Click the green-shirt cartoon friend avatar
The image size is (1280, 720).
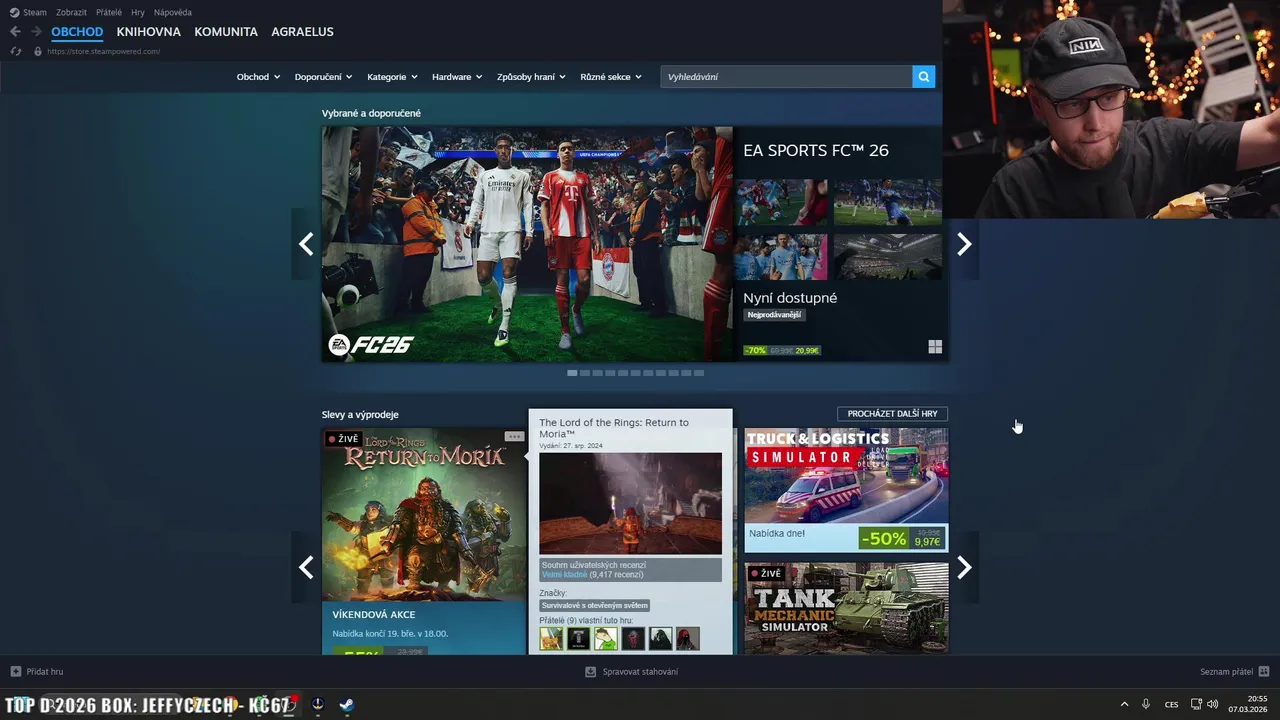tap(605, 638)
